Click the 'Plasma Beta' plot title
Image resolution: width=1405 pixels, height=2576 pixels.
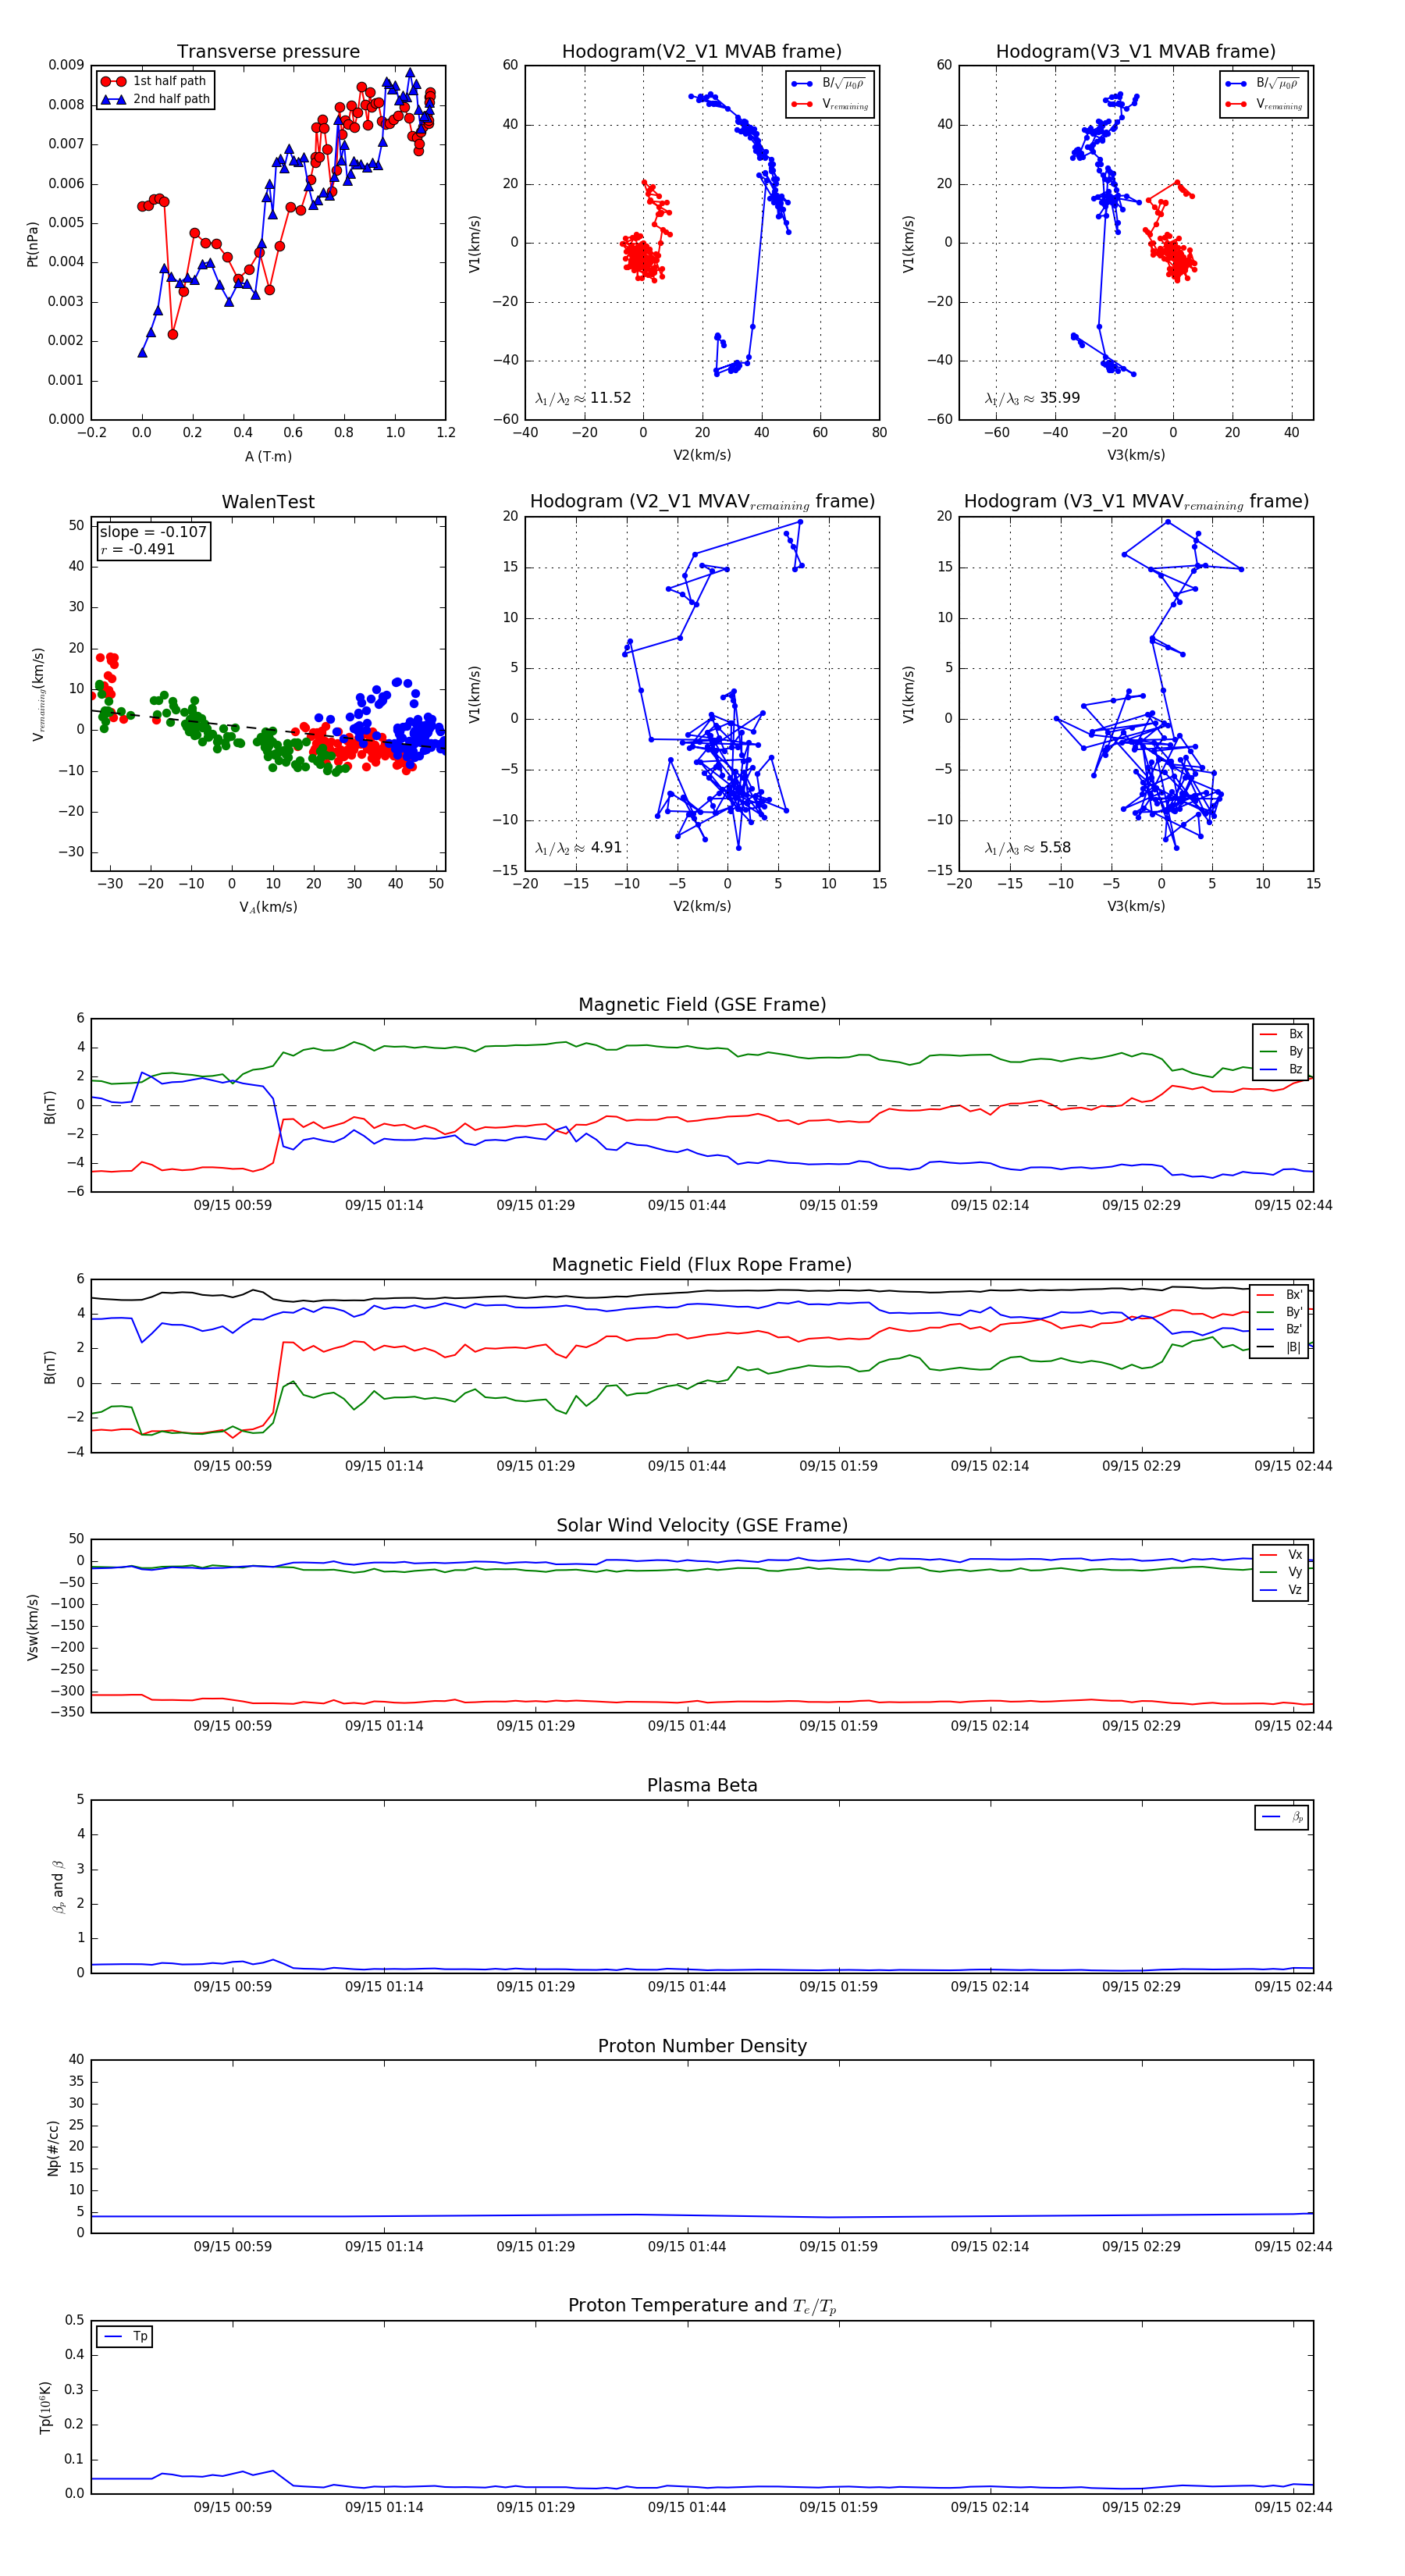(x=702, y=1785)
